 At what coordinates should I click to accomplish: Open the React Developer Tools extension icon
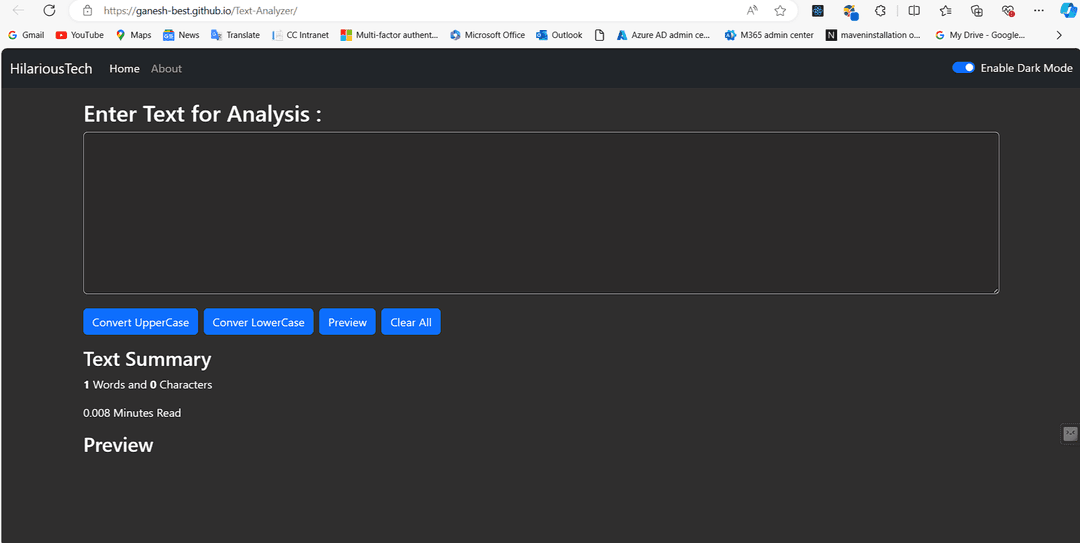[x=818, y=10]
